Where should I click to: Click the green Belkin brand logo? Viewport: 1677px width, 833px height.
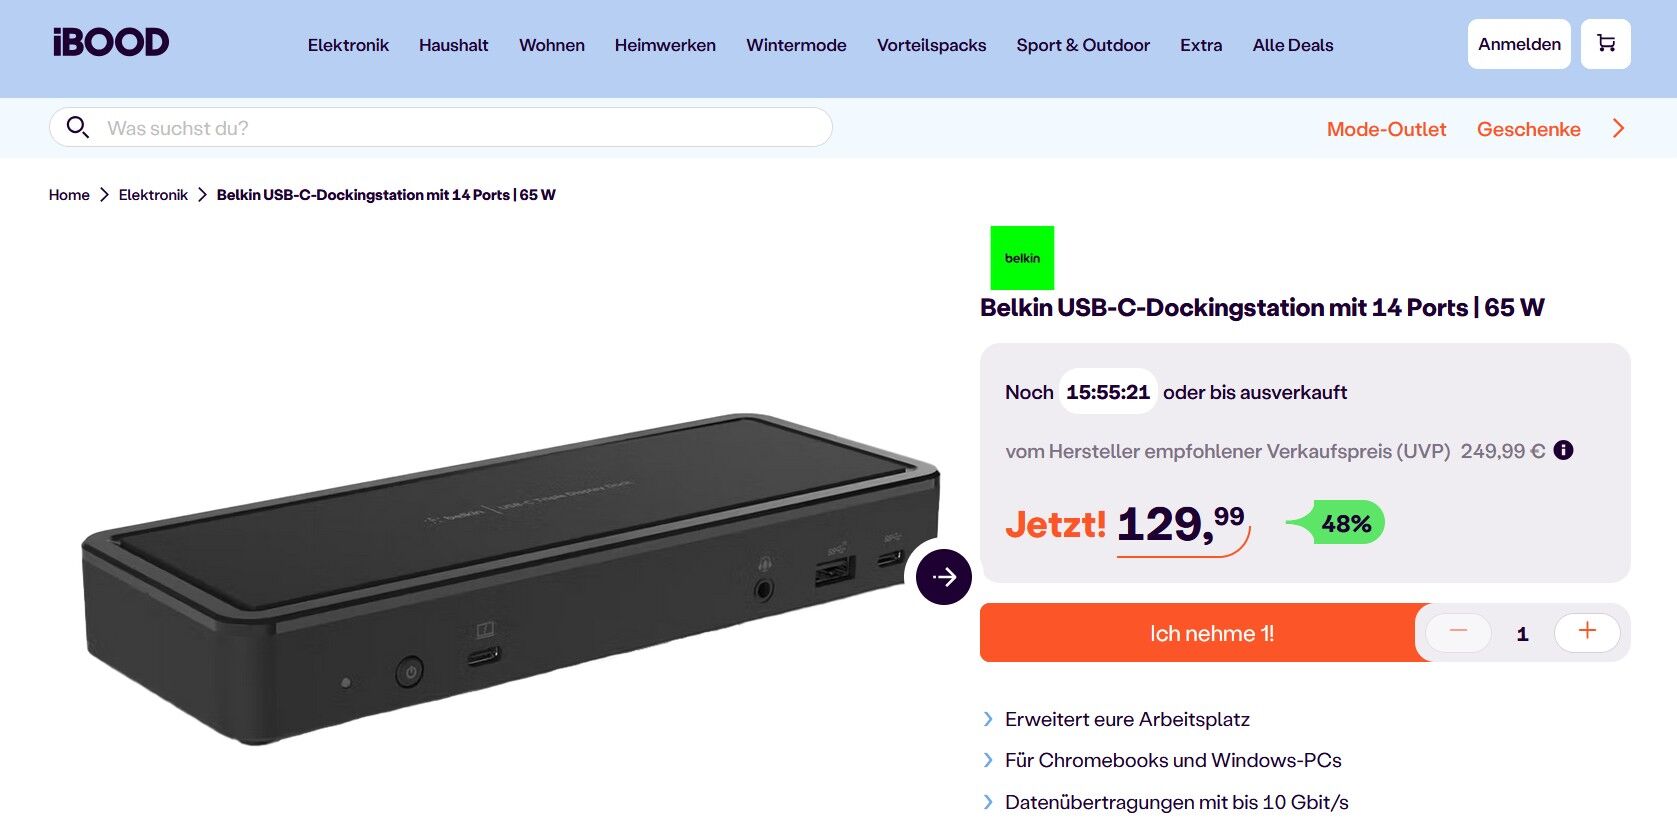[x=1022, y=258]
